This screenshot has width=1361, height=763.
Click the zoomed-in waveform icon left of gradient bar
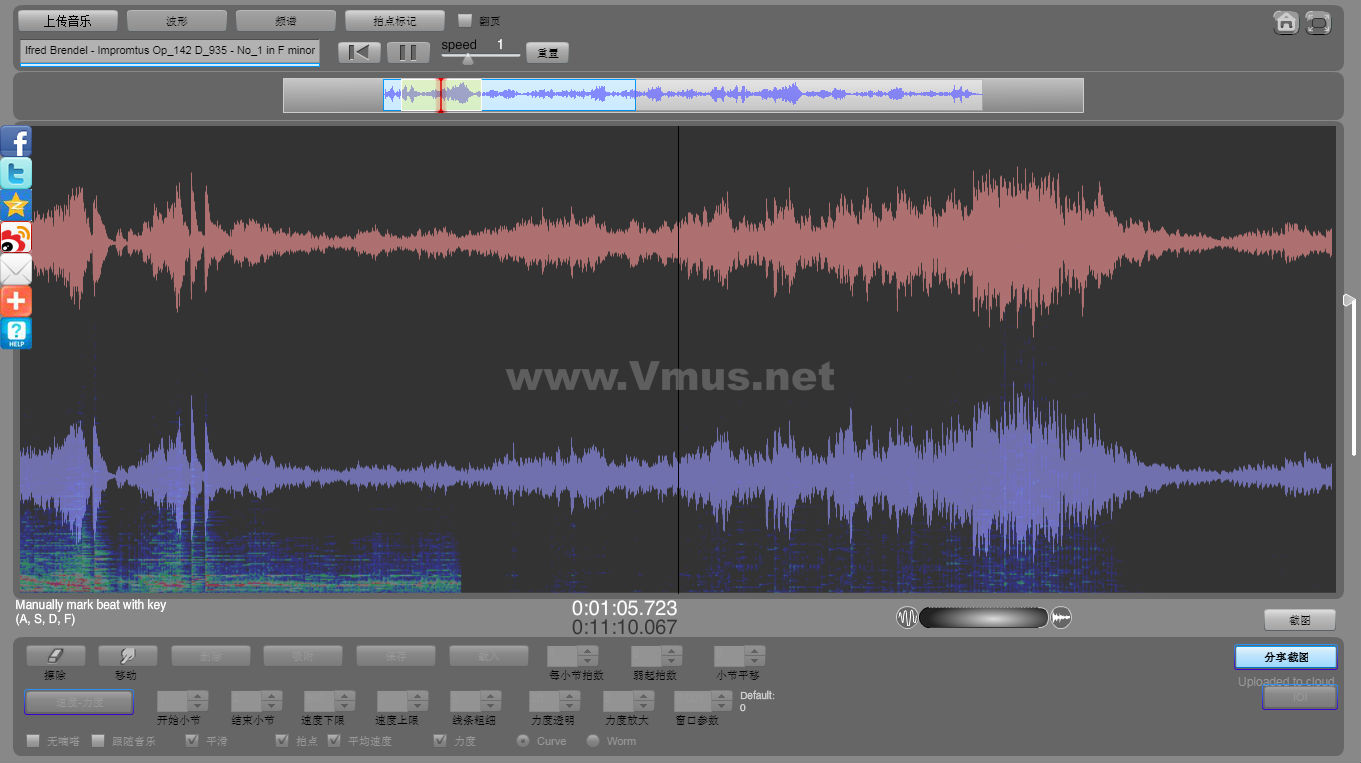pos(906,618)
